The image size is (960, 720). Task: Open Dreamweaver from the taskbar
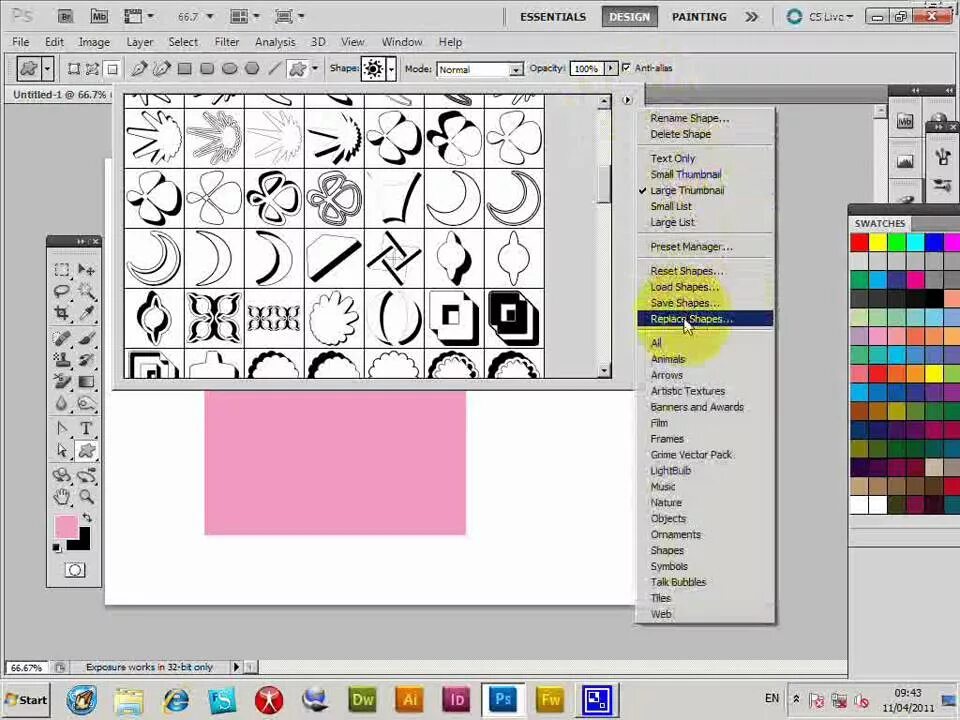(x=363, y=700)
